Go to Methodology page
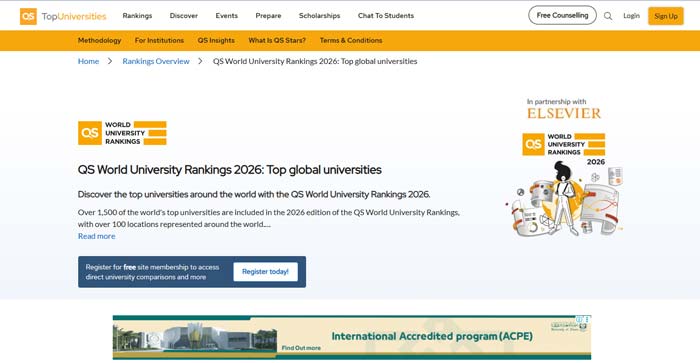 [x=100, y=40]
